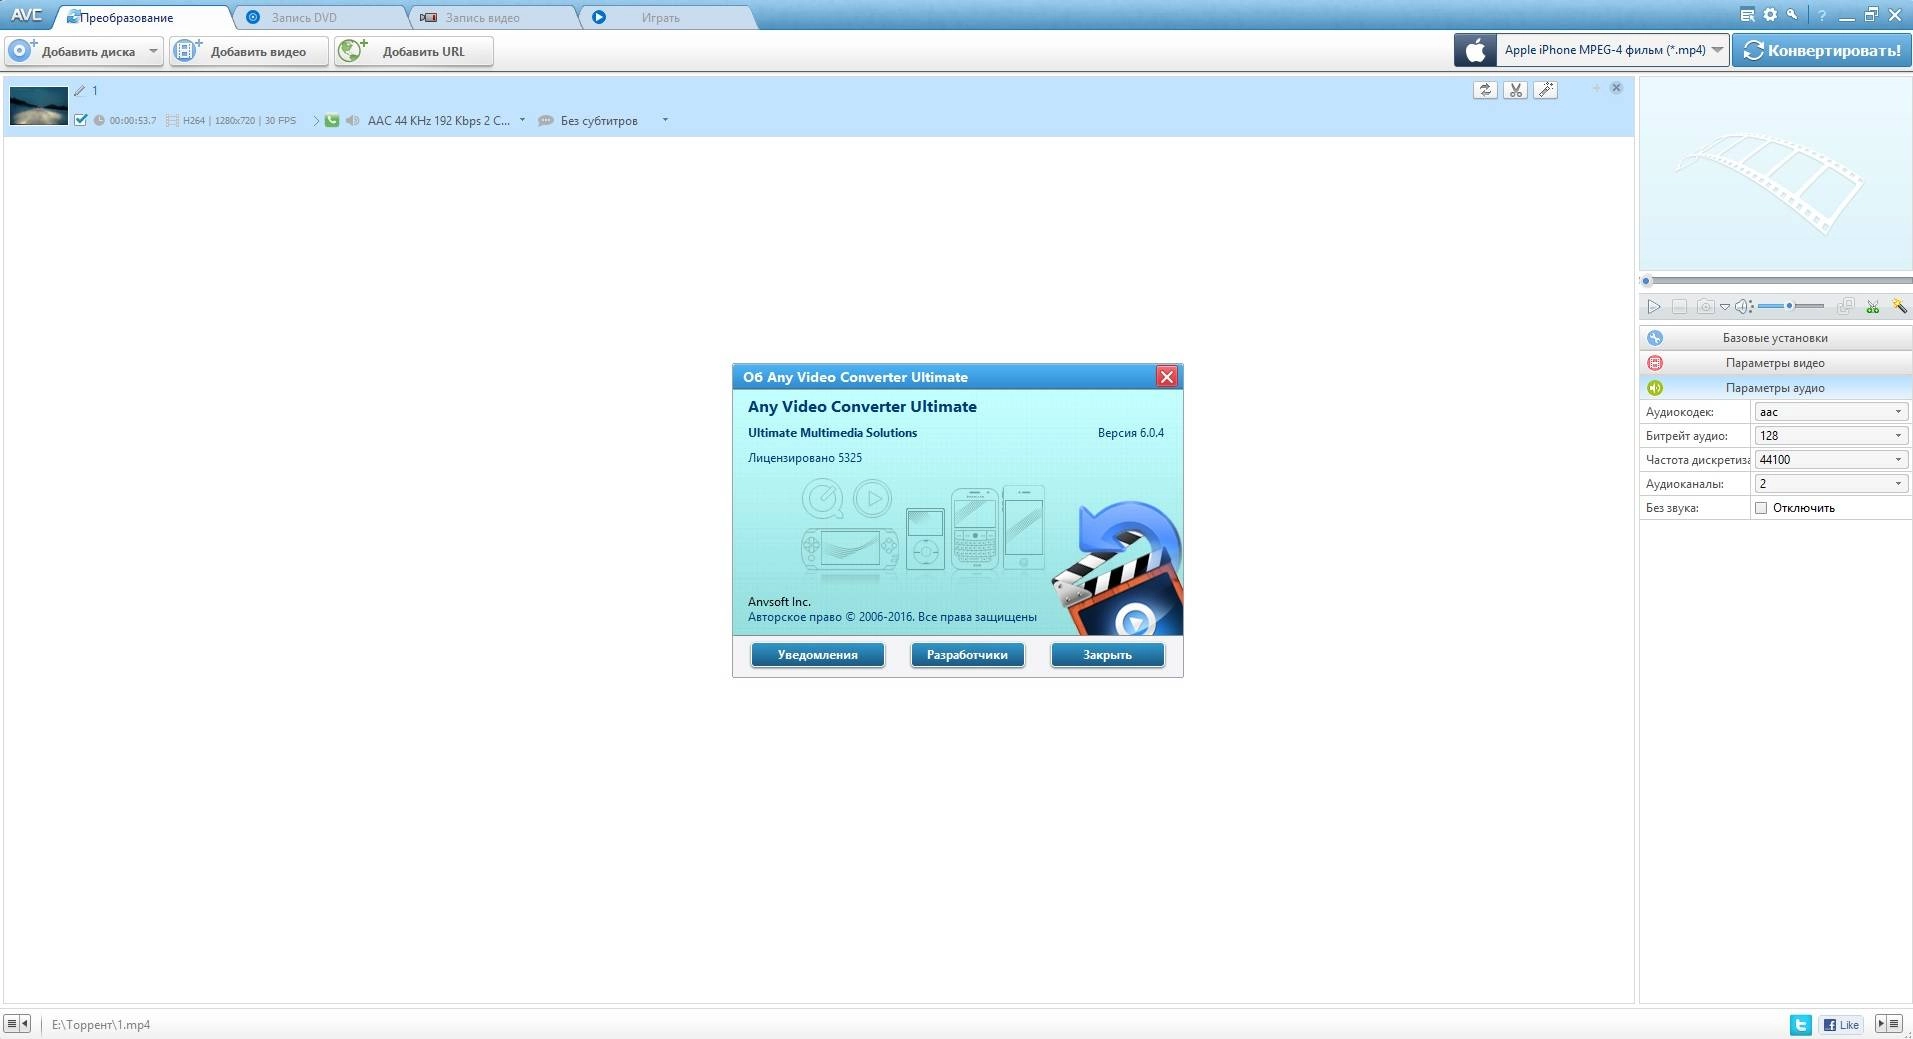The width and height of the screenshot is (1913, 1039).
Task: Switch to the Запись DVD tab
Action: click(x=320, y=17)
